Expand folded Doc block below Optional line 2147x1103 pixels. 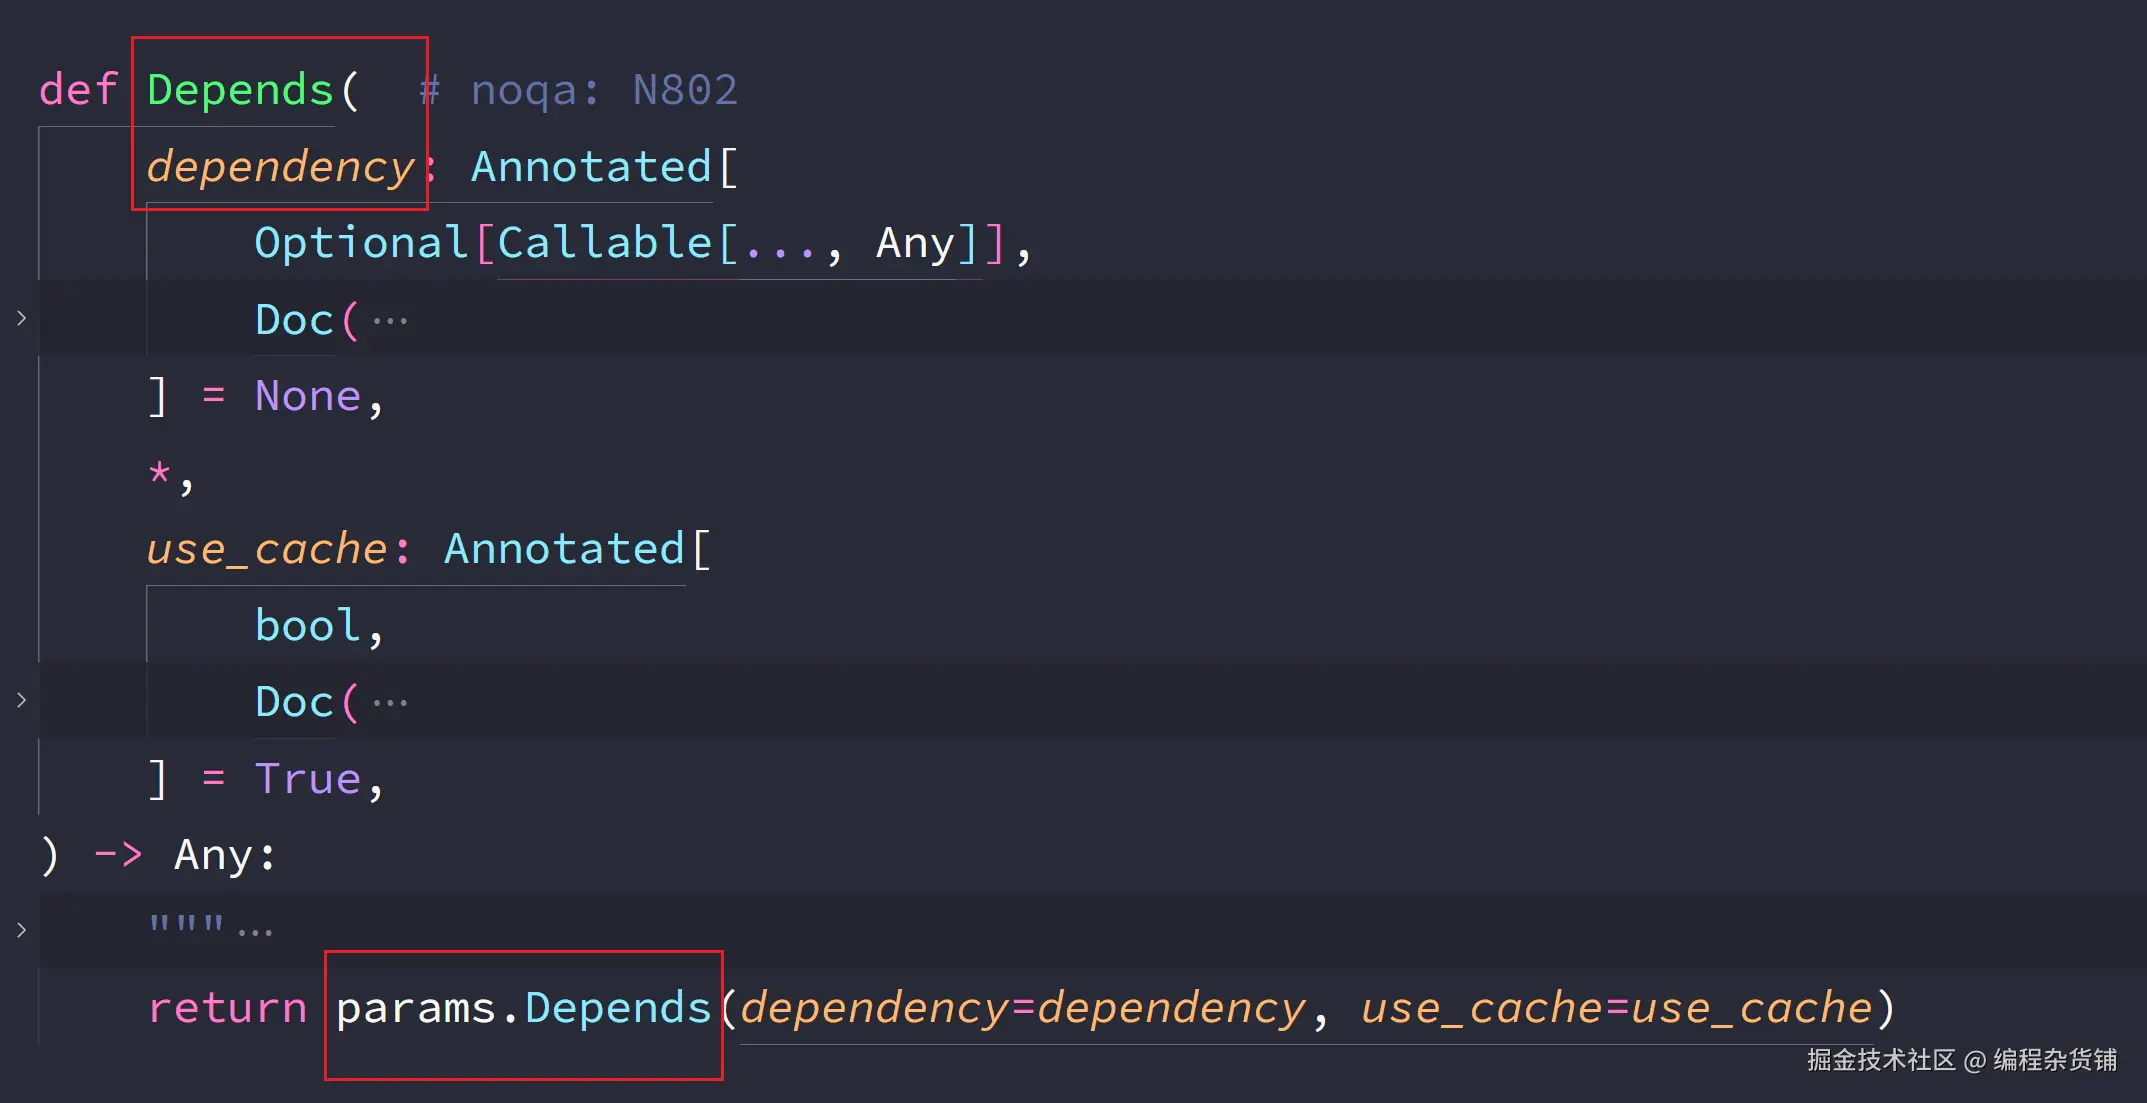pos(21,319)
